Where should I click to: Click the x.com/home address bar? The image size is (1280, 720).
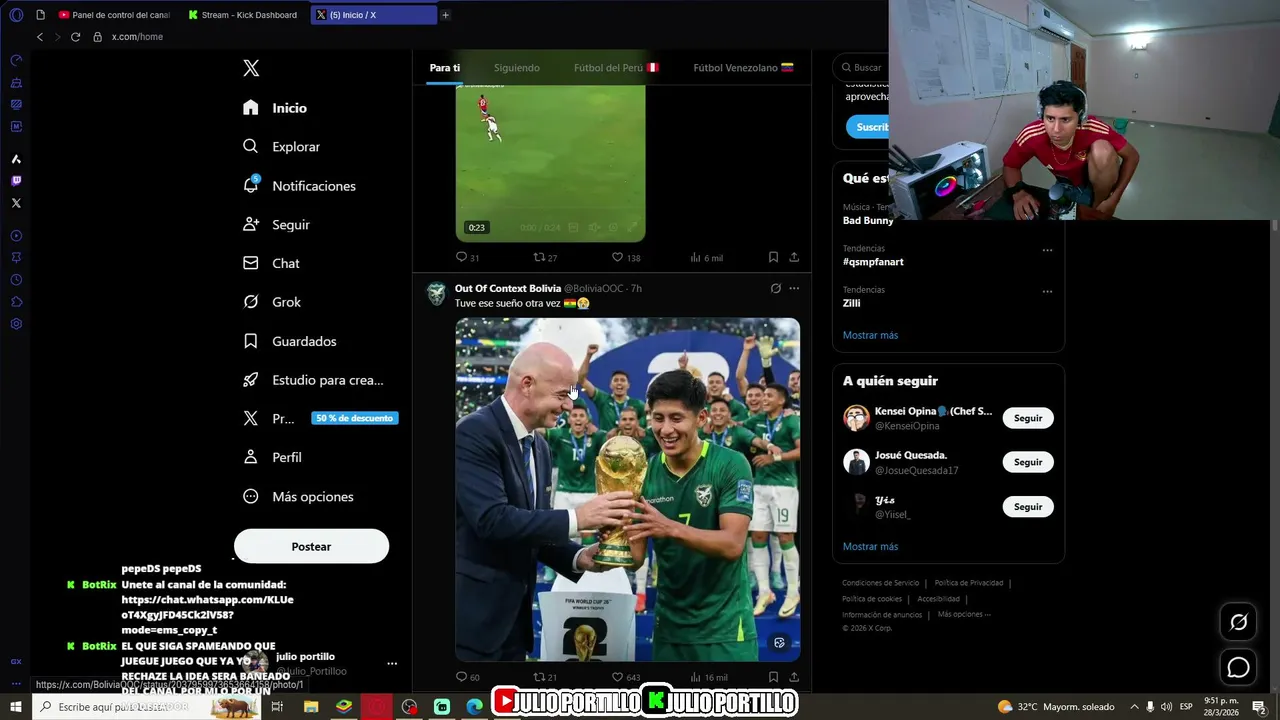[137, 37]
